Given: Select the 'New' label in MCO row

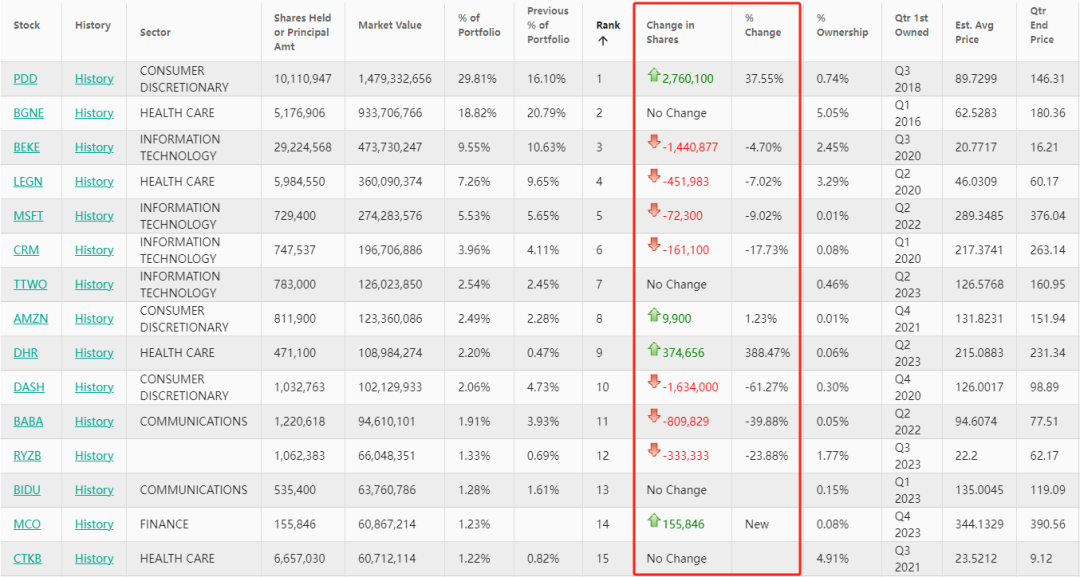Looking at the screenshot, I should [756, 524].
